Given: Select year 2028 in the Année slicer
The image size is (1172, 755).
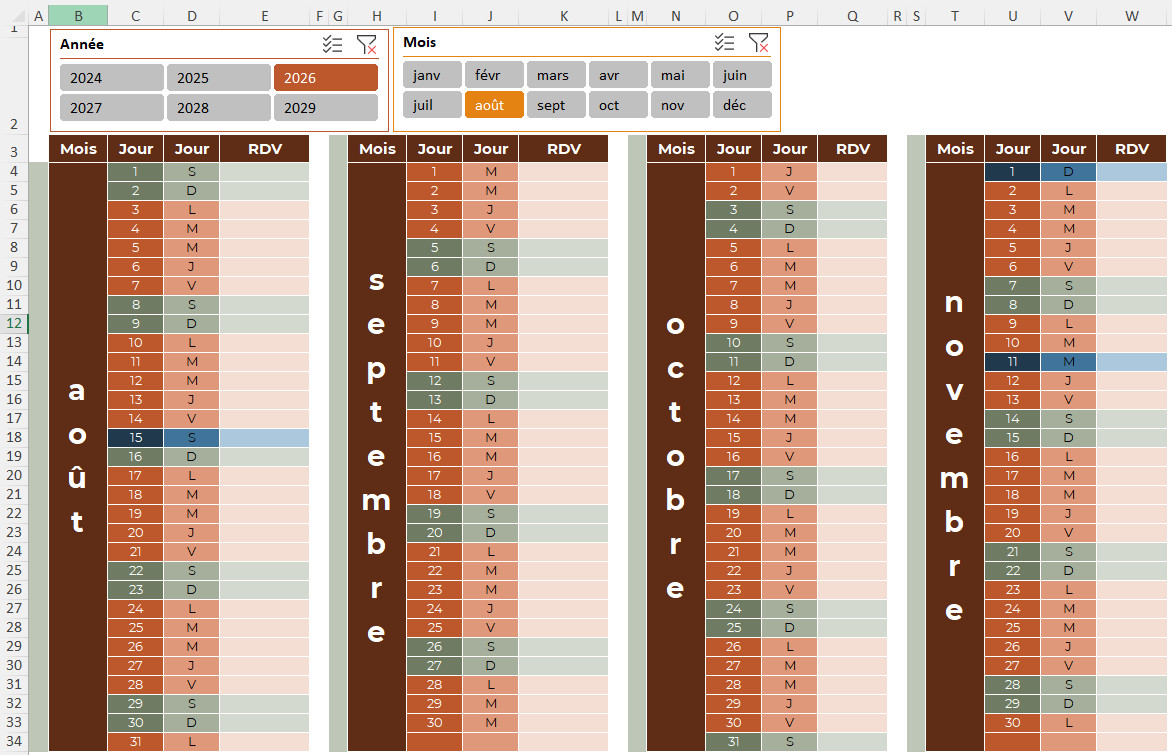Looking at the screenshot, I should (x=219, y=108).
